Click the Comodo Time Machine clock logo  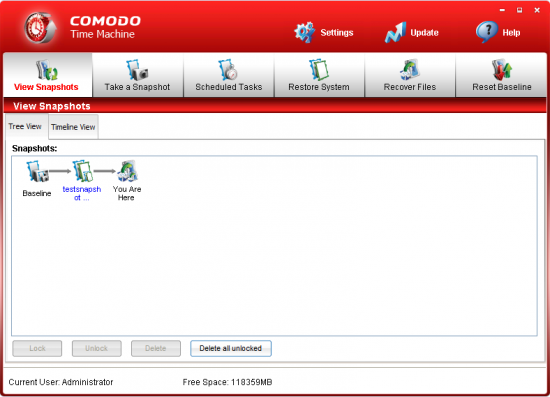point(40,28)
